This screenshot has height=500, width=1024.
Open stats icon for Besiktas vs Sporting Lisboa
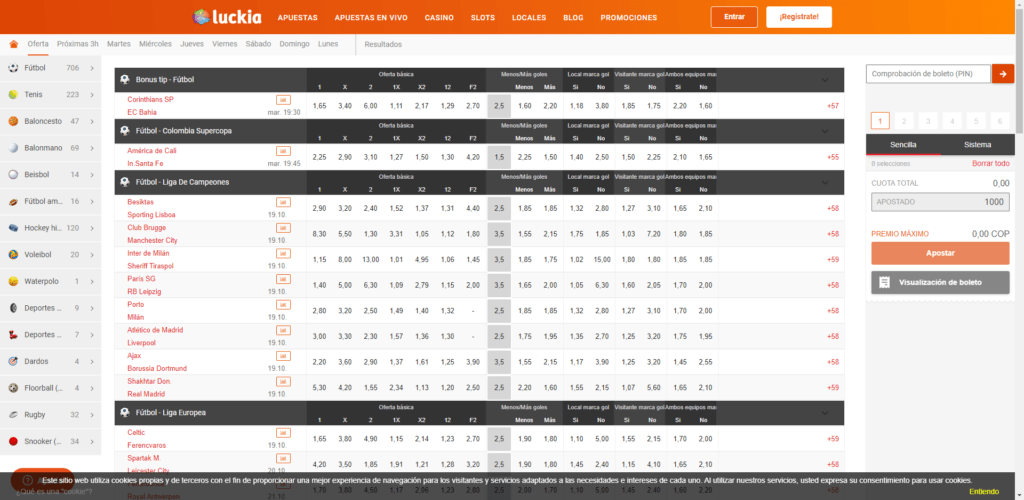click(283, 202)
